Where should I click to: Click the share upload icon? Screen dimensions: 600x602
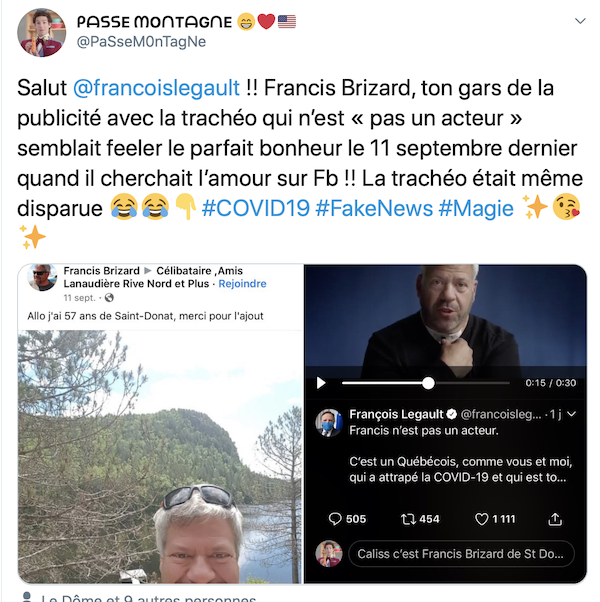[555, 519]
